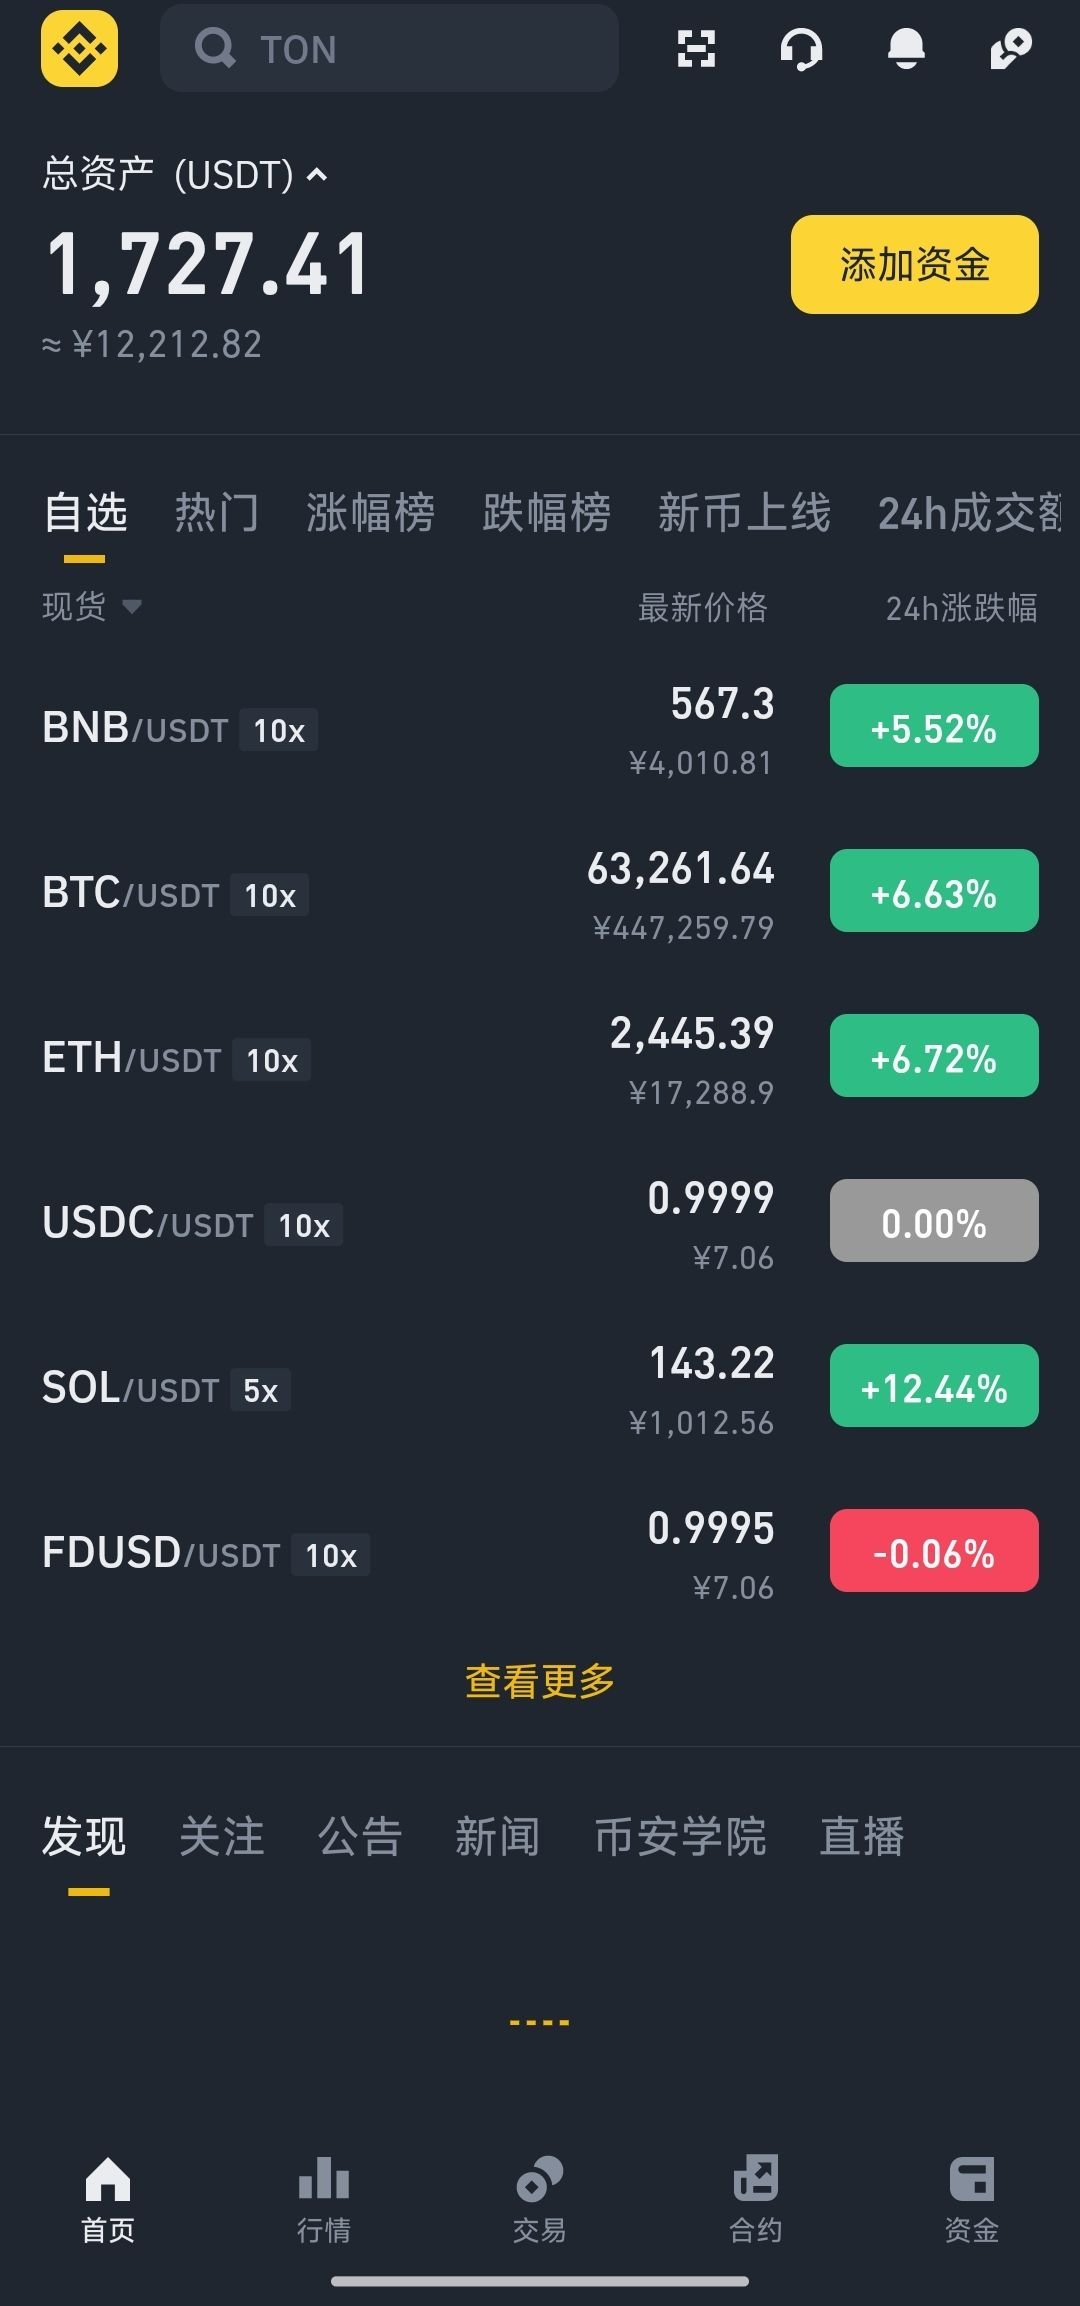Open customer support headset icon

click(801, 48)
